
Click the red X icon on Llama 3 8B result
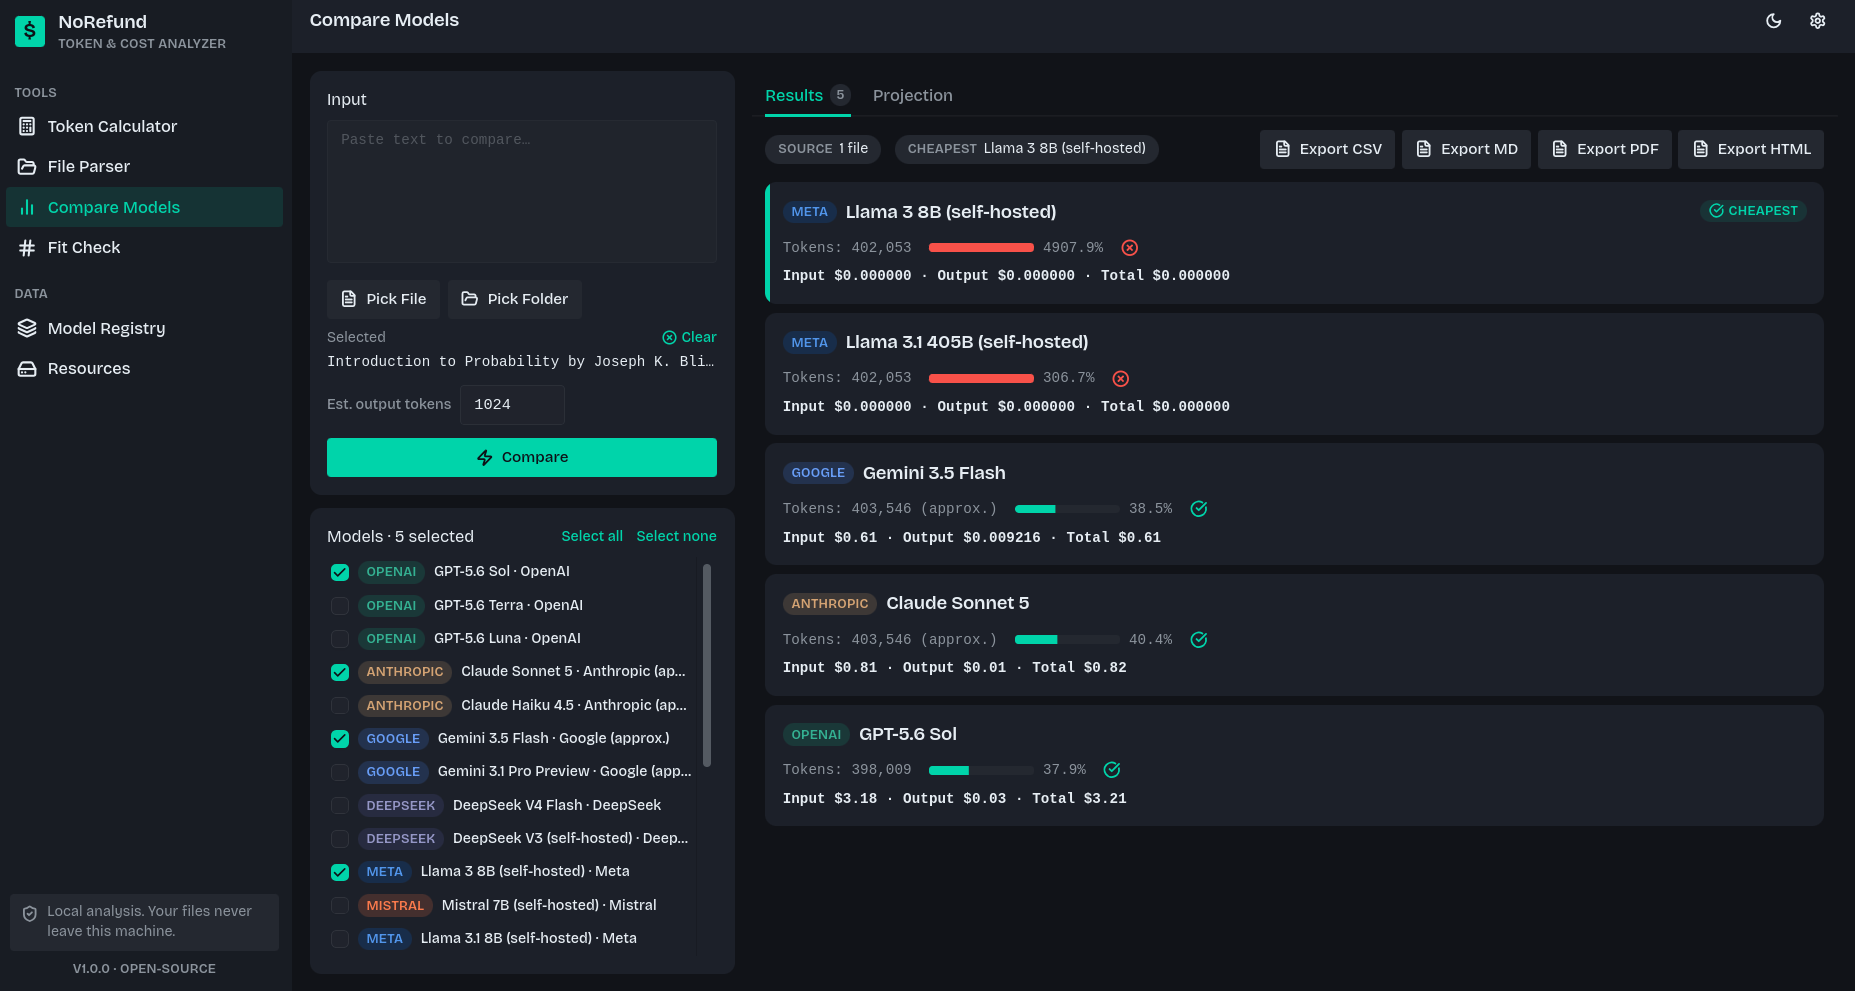click(x=1130, y=248)
